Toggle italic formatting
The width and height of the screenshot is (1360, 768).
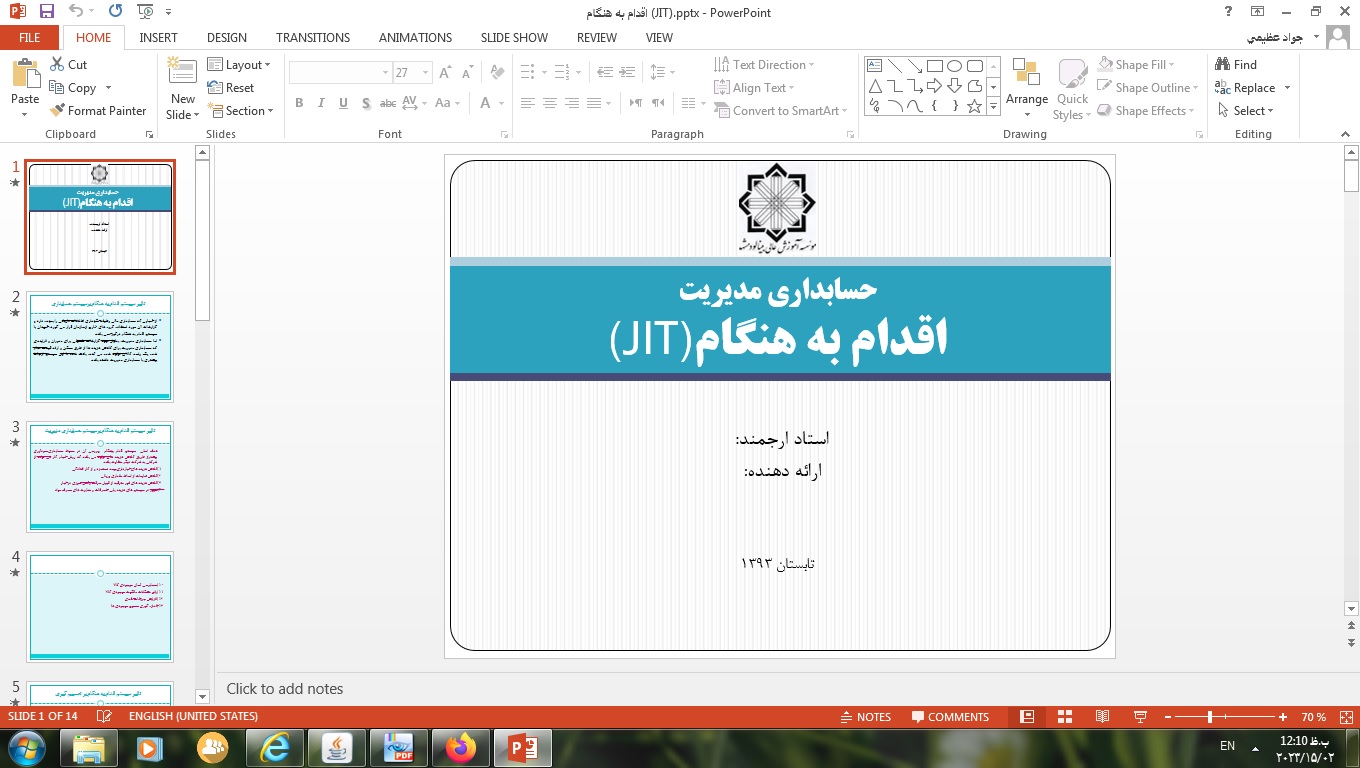[320, 103]
